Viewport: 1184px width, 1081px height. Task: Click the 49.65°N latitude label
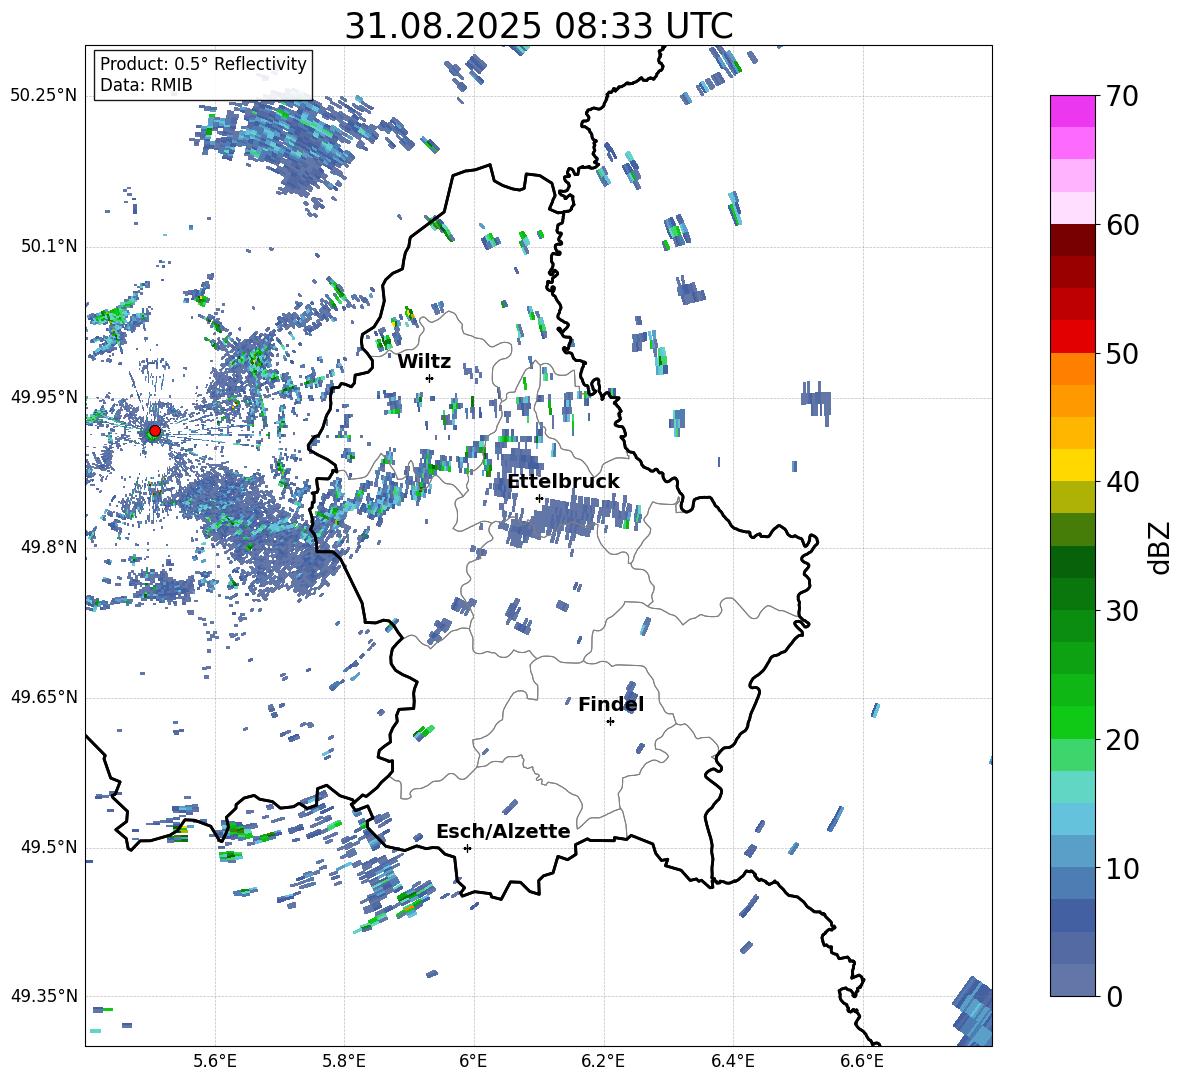tap(44, 696)
